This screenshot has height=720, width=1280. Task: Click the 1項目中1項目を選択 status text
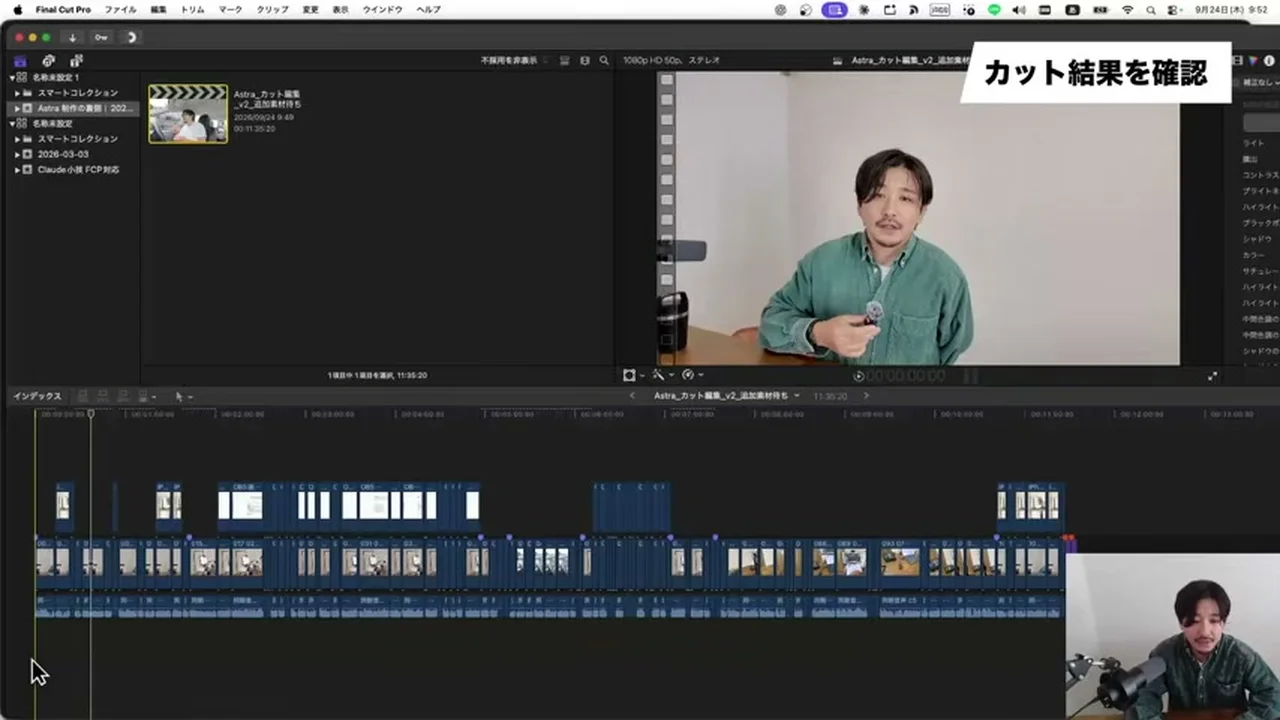377,375
